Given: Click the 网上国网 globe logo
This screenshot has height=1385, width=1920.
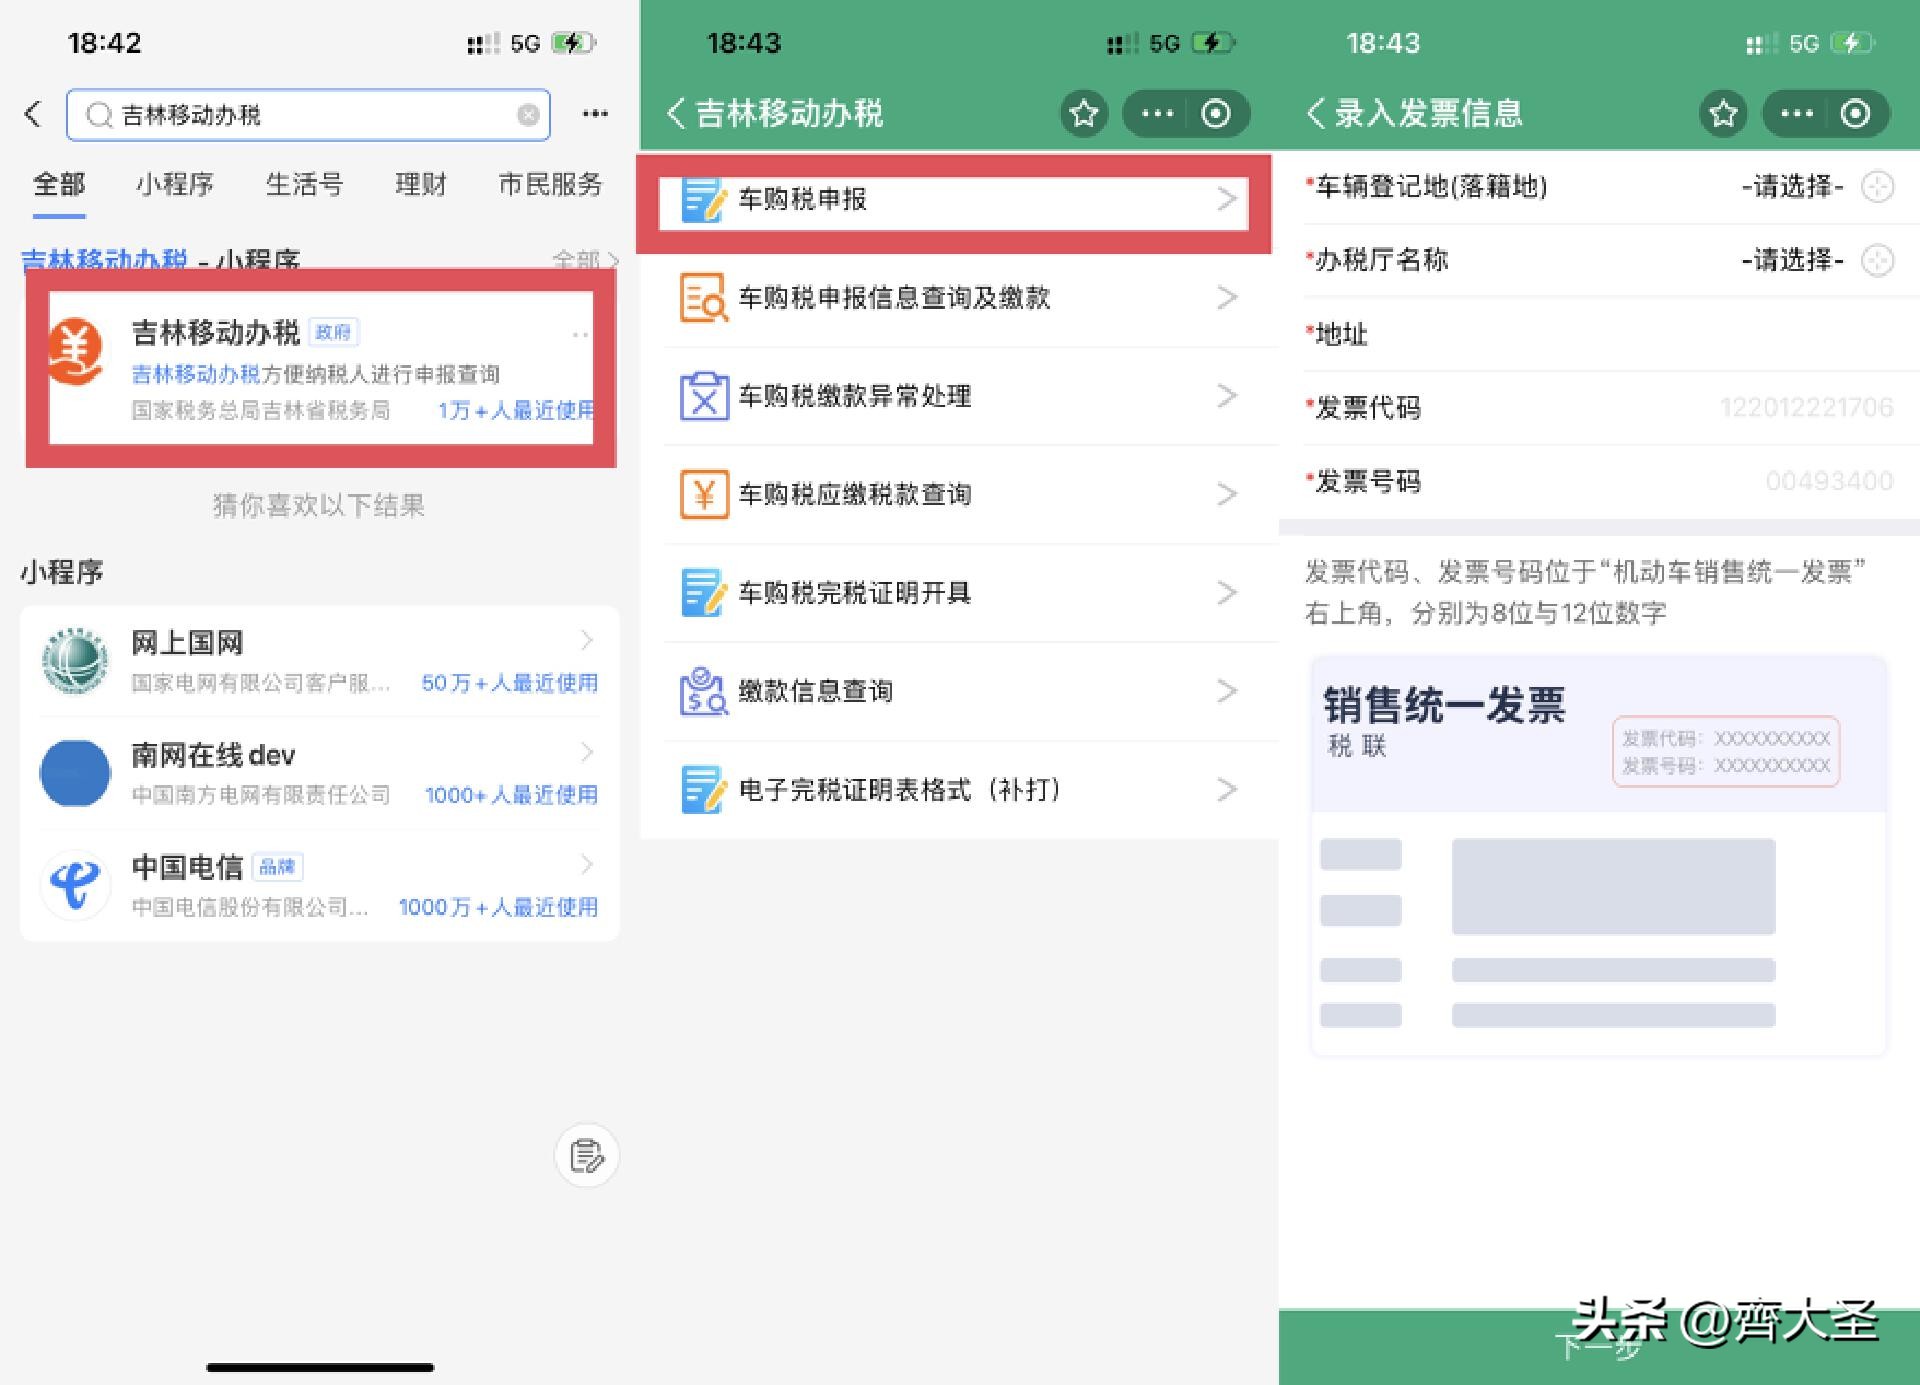Looking at the screenshot, I should click(77, 660).
